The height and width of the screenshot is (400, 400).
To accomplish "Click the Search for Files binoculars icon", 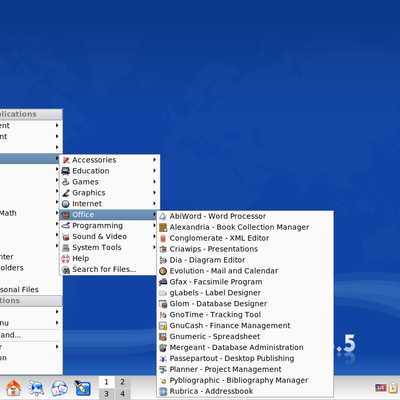I will [x=66, y=270].
